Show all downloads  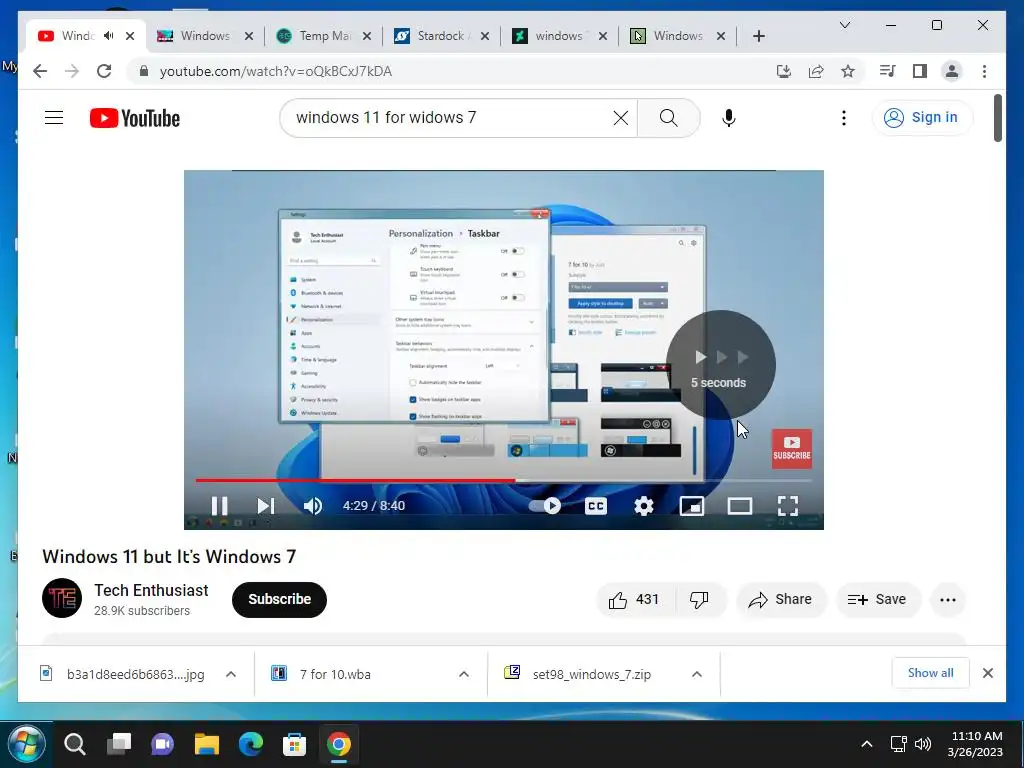tap(930, 673)
